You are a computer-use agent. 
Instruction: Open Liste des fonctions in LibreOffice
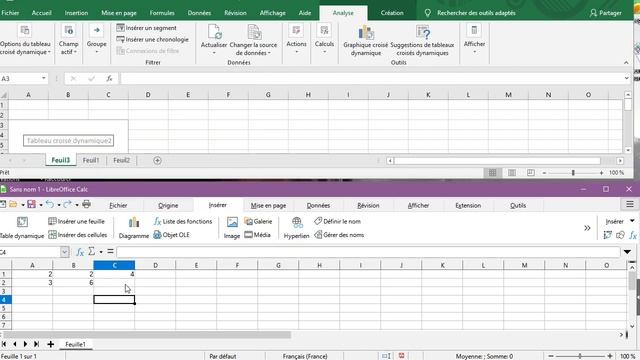coord(183,221)
